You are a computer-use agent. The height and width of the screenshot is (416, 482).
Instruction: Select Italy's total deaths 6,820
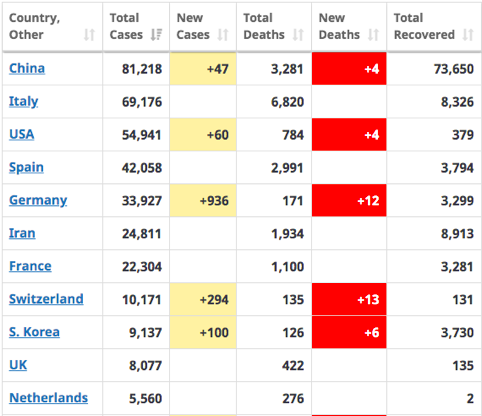[288, 102]
